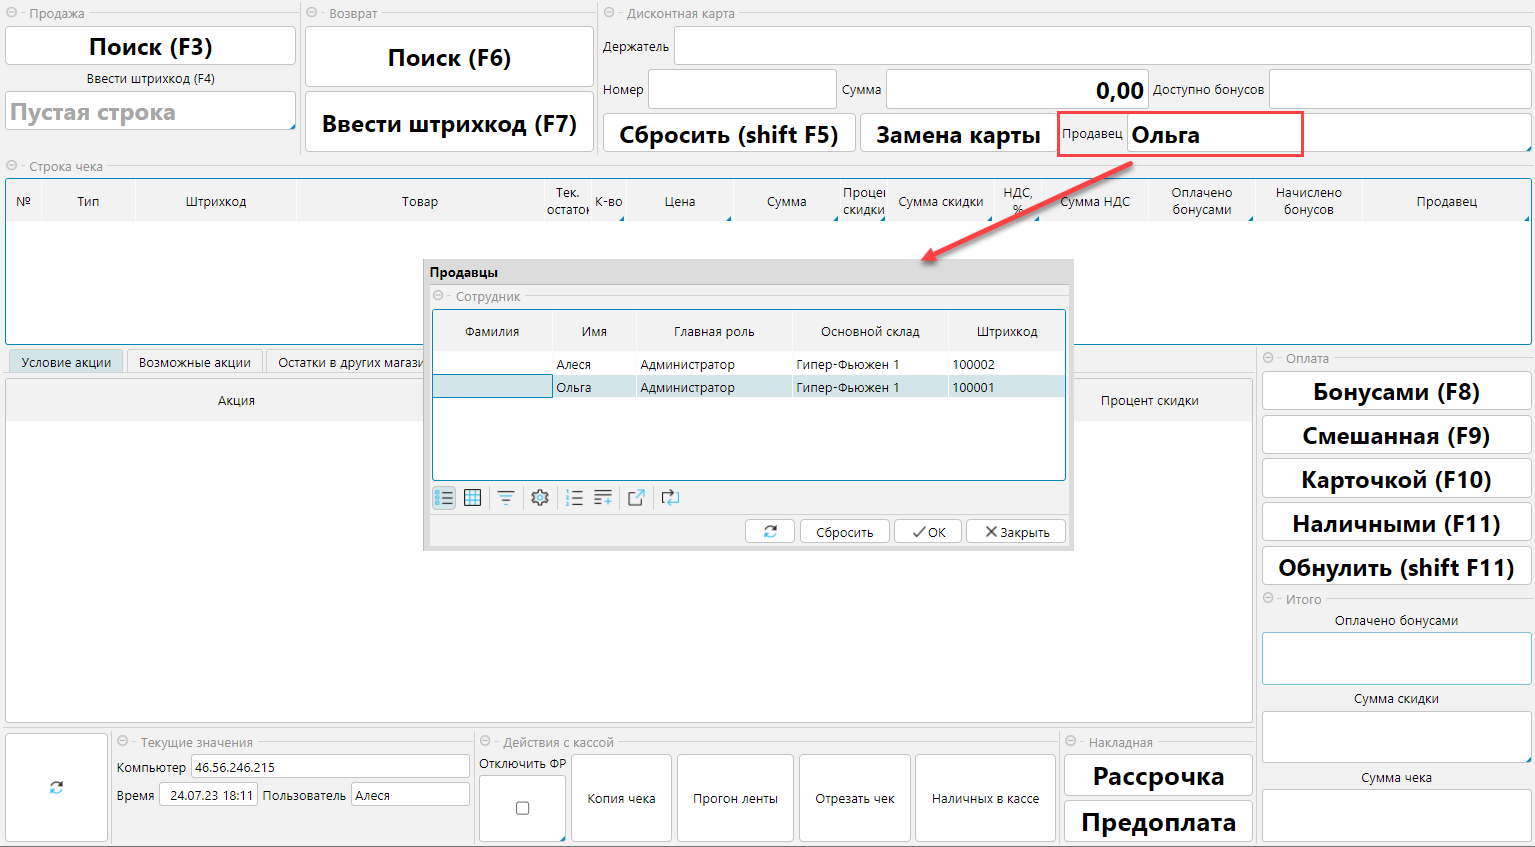The image size is (1535, 847).
Task: Toggle the Отключить ФР checkbox
Action: [x=522, y=808]
